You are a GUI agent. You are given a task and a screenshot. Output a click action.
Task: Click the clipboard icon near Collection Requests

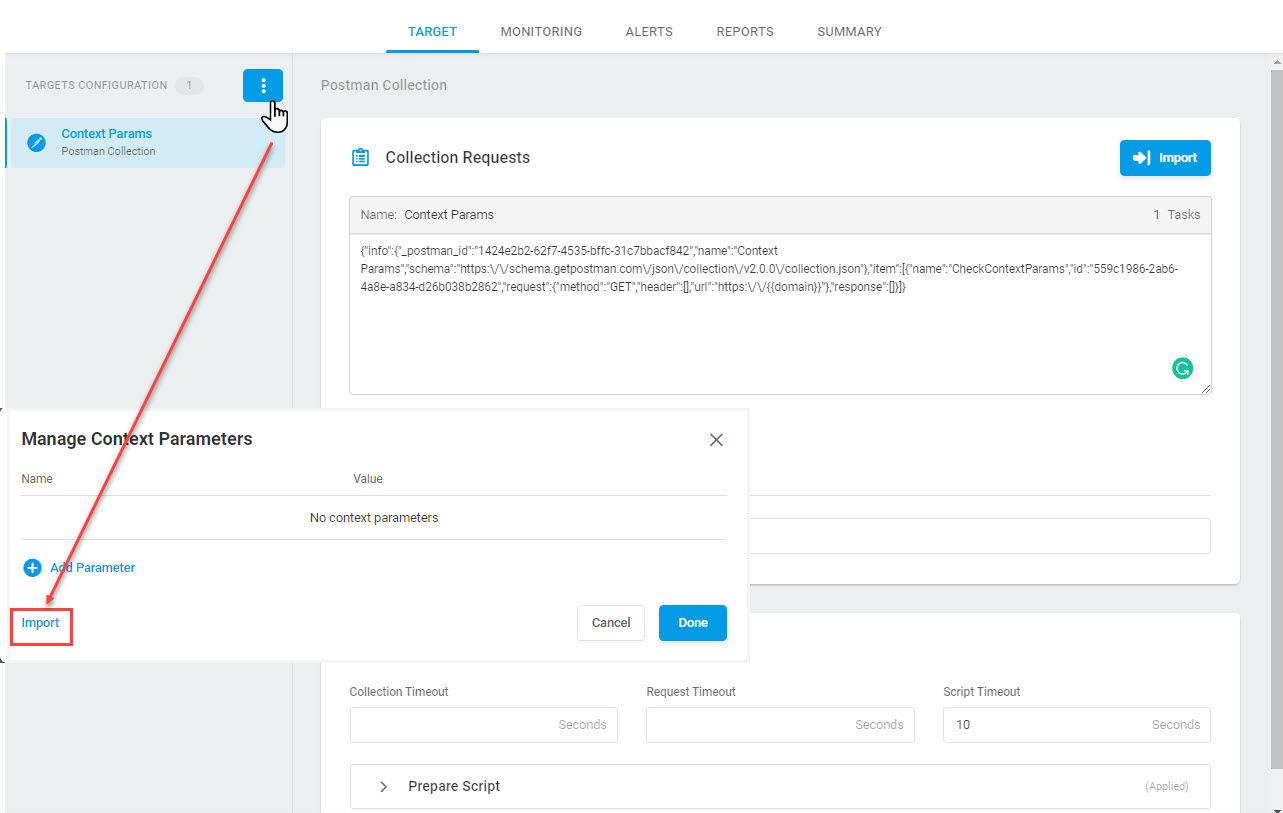pyautogui.click(x=360, y=158)
